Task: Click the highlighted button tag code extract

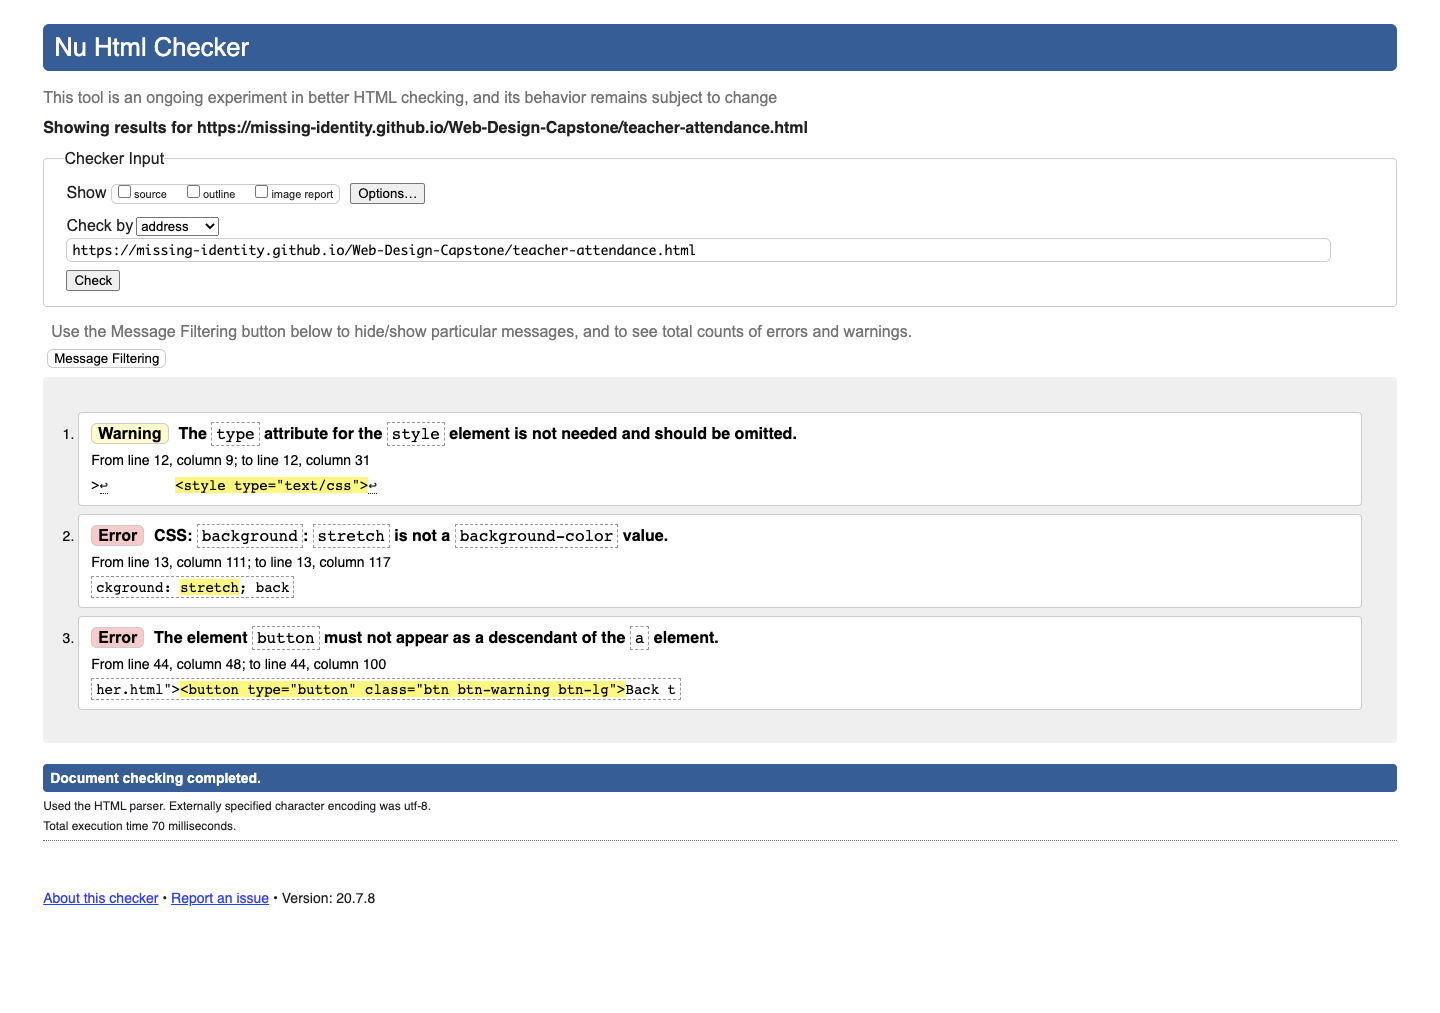Action: tap(402, 690)
